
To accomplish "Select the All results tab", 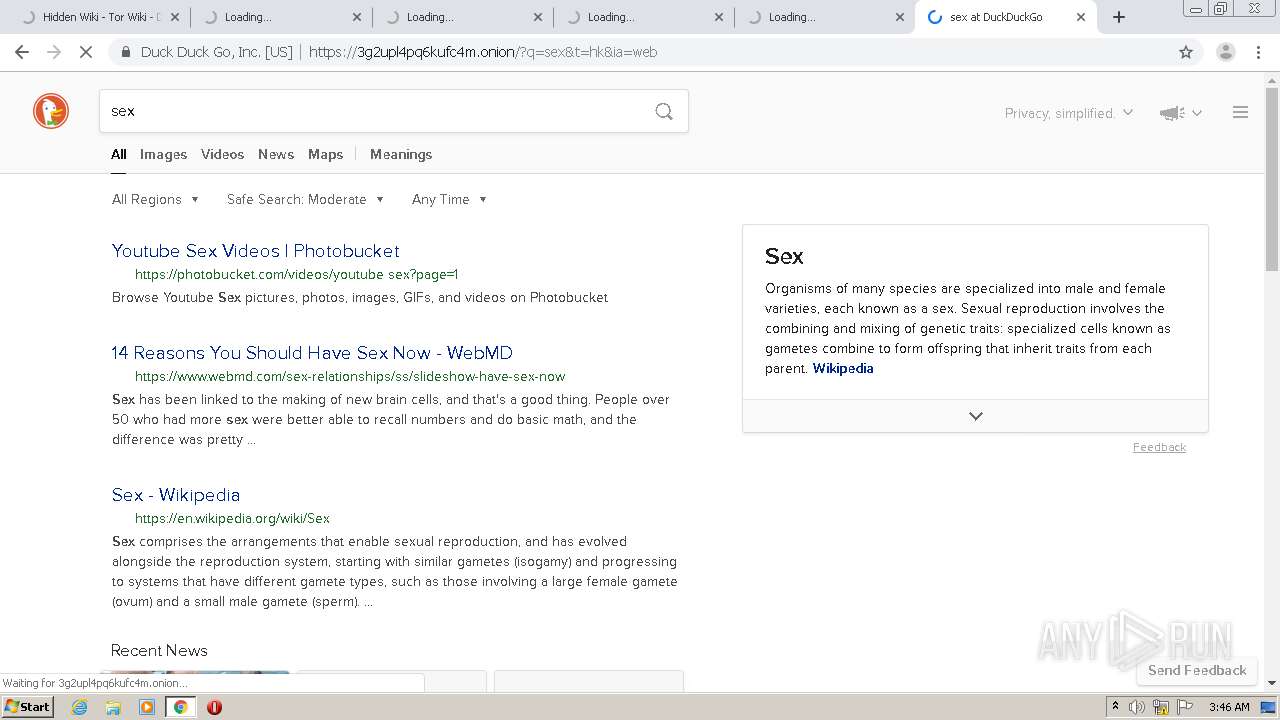I will coord(119,154).
